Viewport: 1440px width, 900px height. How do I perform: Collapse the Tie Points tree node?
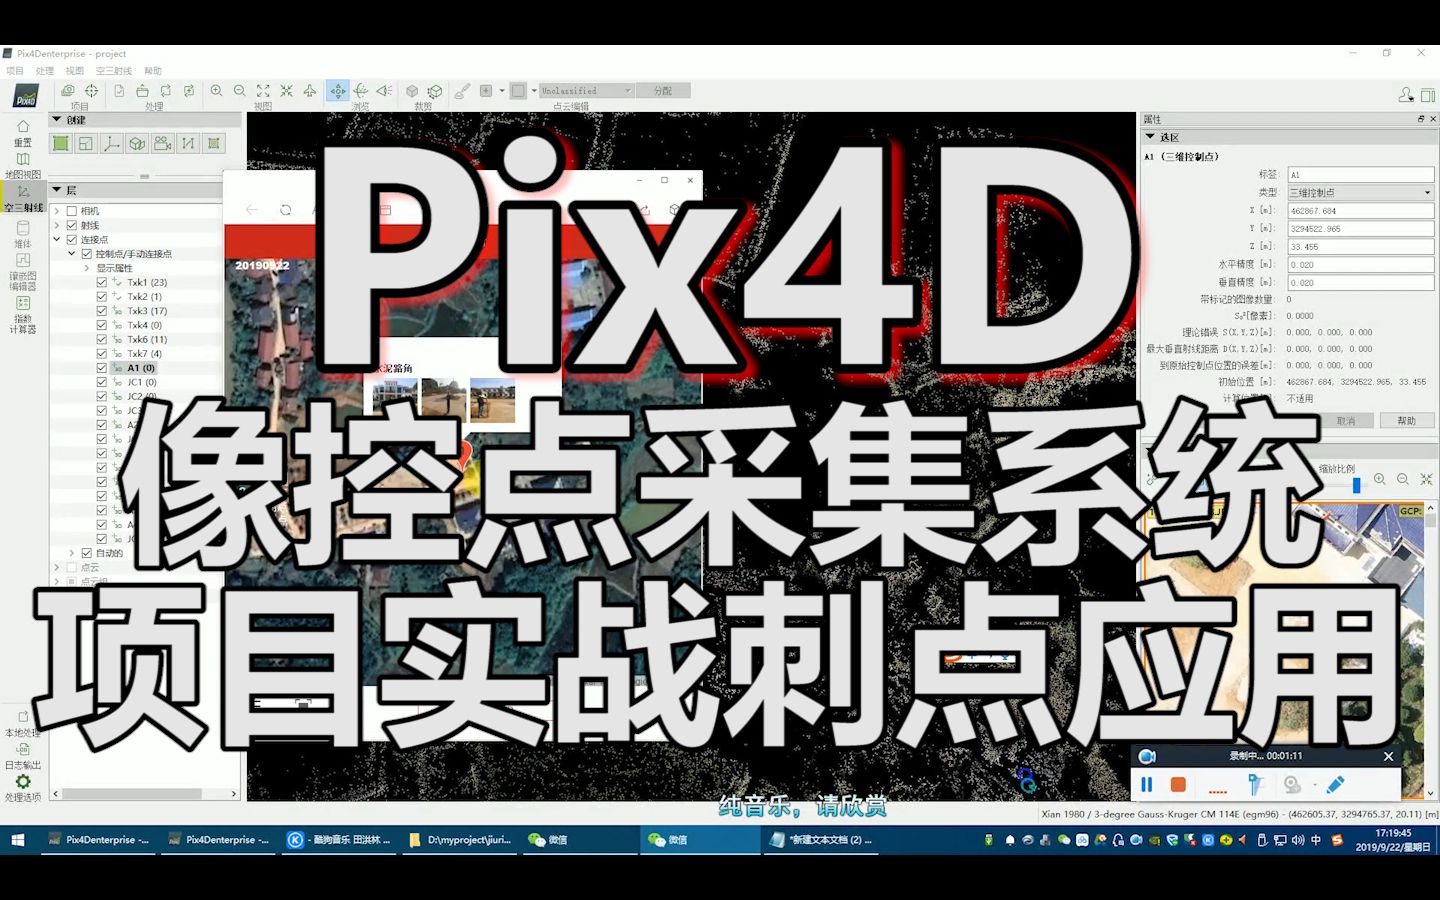[x=57, y=239]
